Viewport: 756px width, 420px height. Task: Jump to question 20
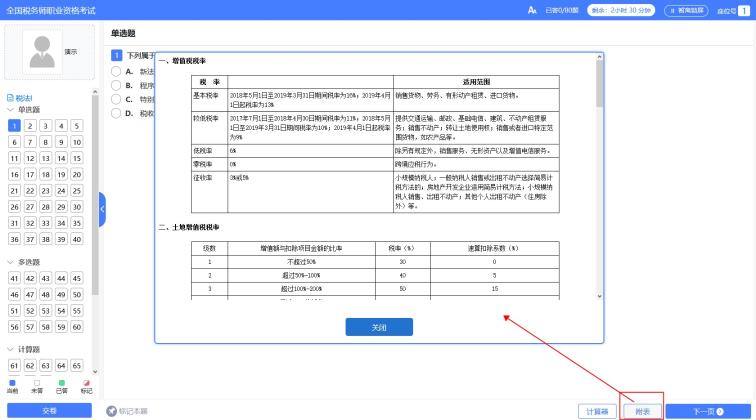[x=77, y=175]
